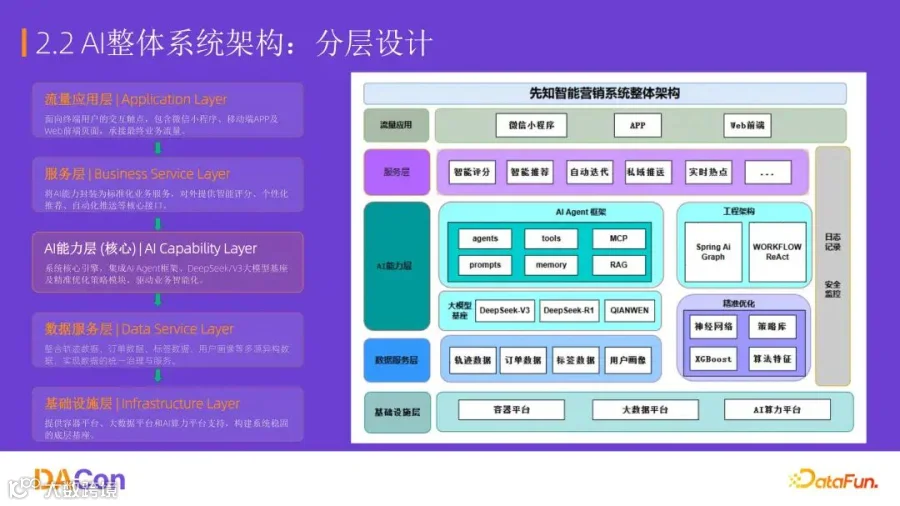Click the 工程架构 heading
900x506 pixels.
[x=739, y=211]
